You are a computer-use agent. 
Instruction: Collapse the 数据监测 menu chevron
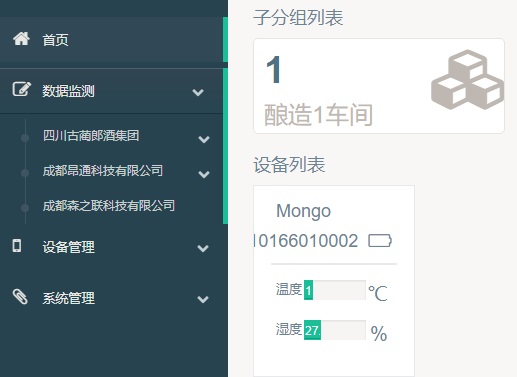(x=198, y=92)
